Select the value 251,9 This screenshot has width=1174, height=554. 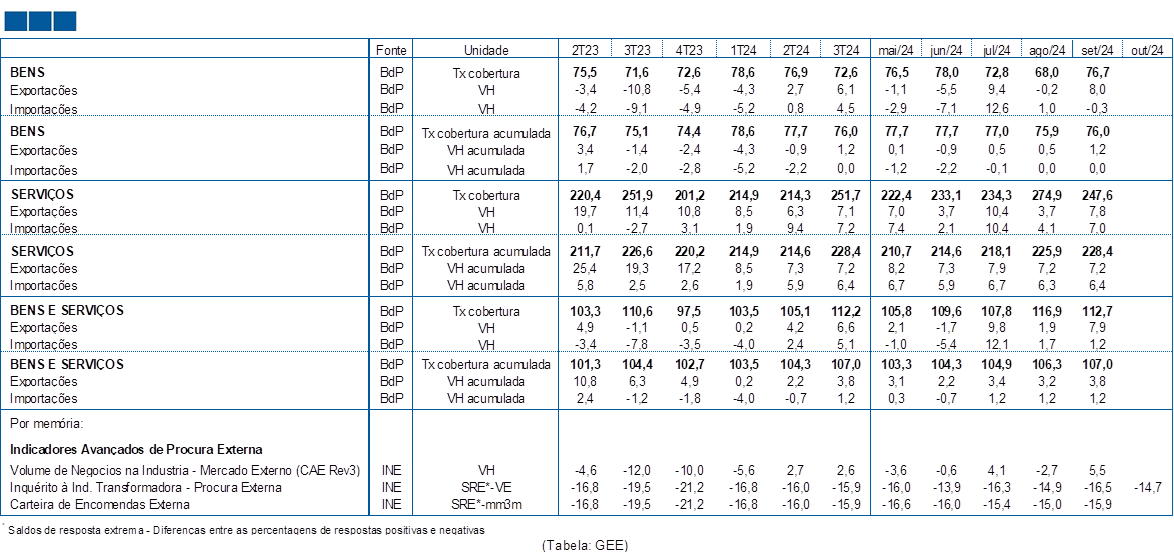pos(637,195)
